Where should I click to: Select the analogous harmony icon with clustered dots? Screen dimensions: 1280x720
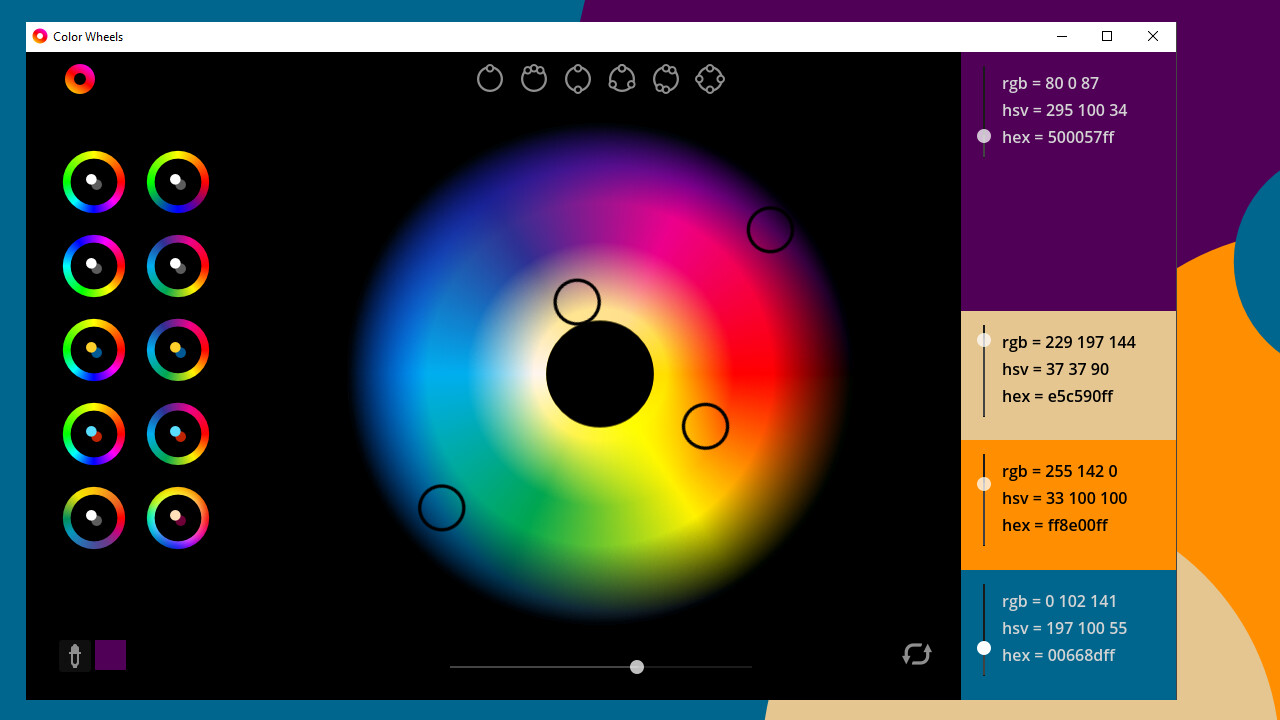[x=533, y=78]
